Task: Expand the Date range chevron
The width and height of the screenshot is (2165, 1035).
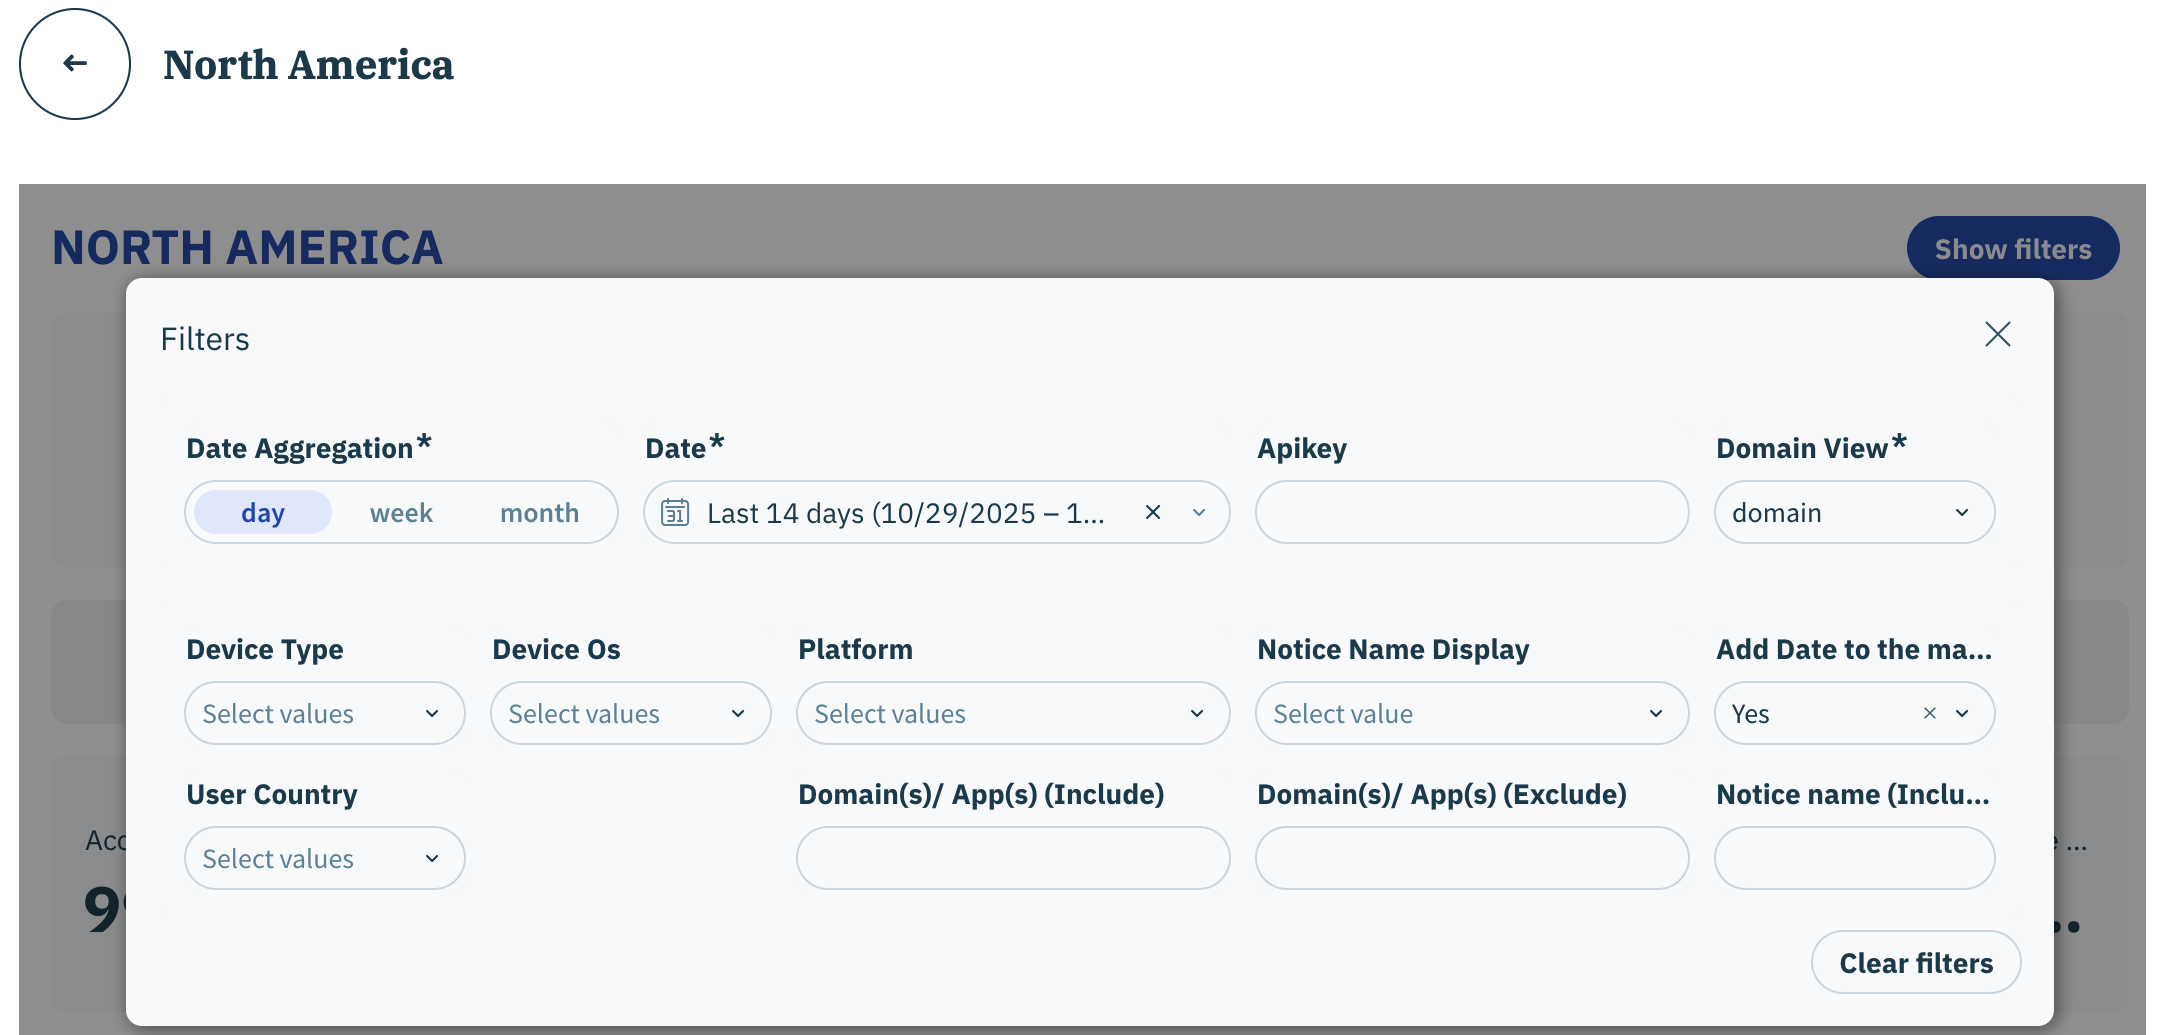Action: pos(1199,513)
